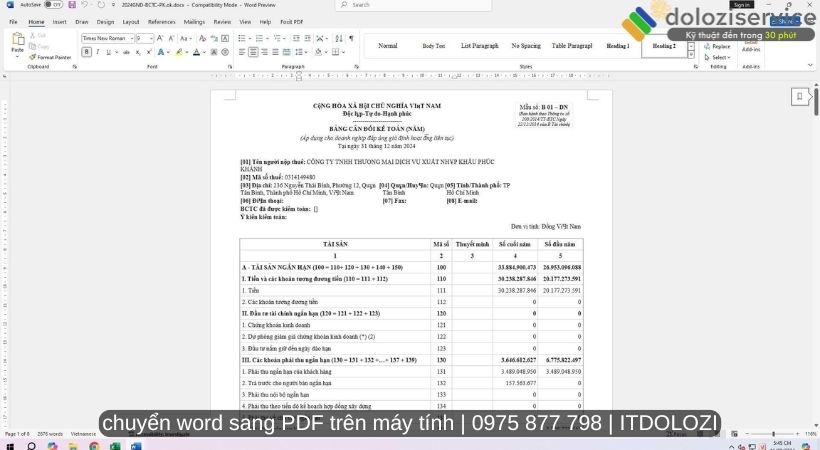820x450 pixels.
Task: Align text left
Action: pyautogui.click(x=242, y=52)
